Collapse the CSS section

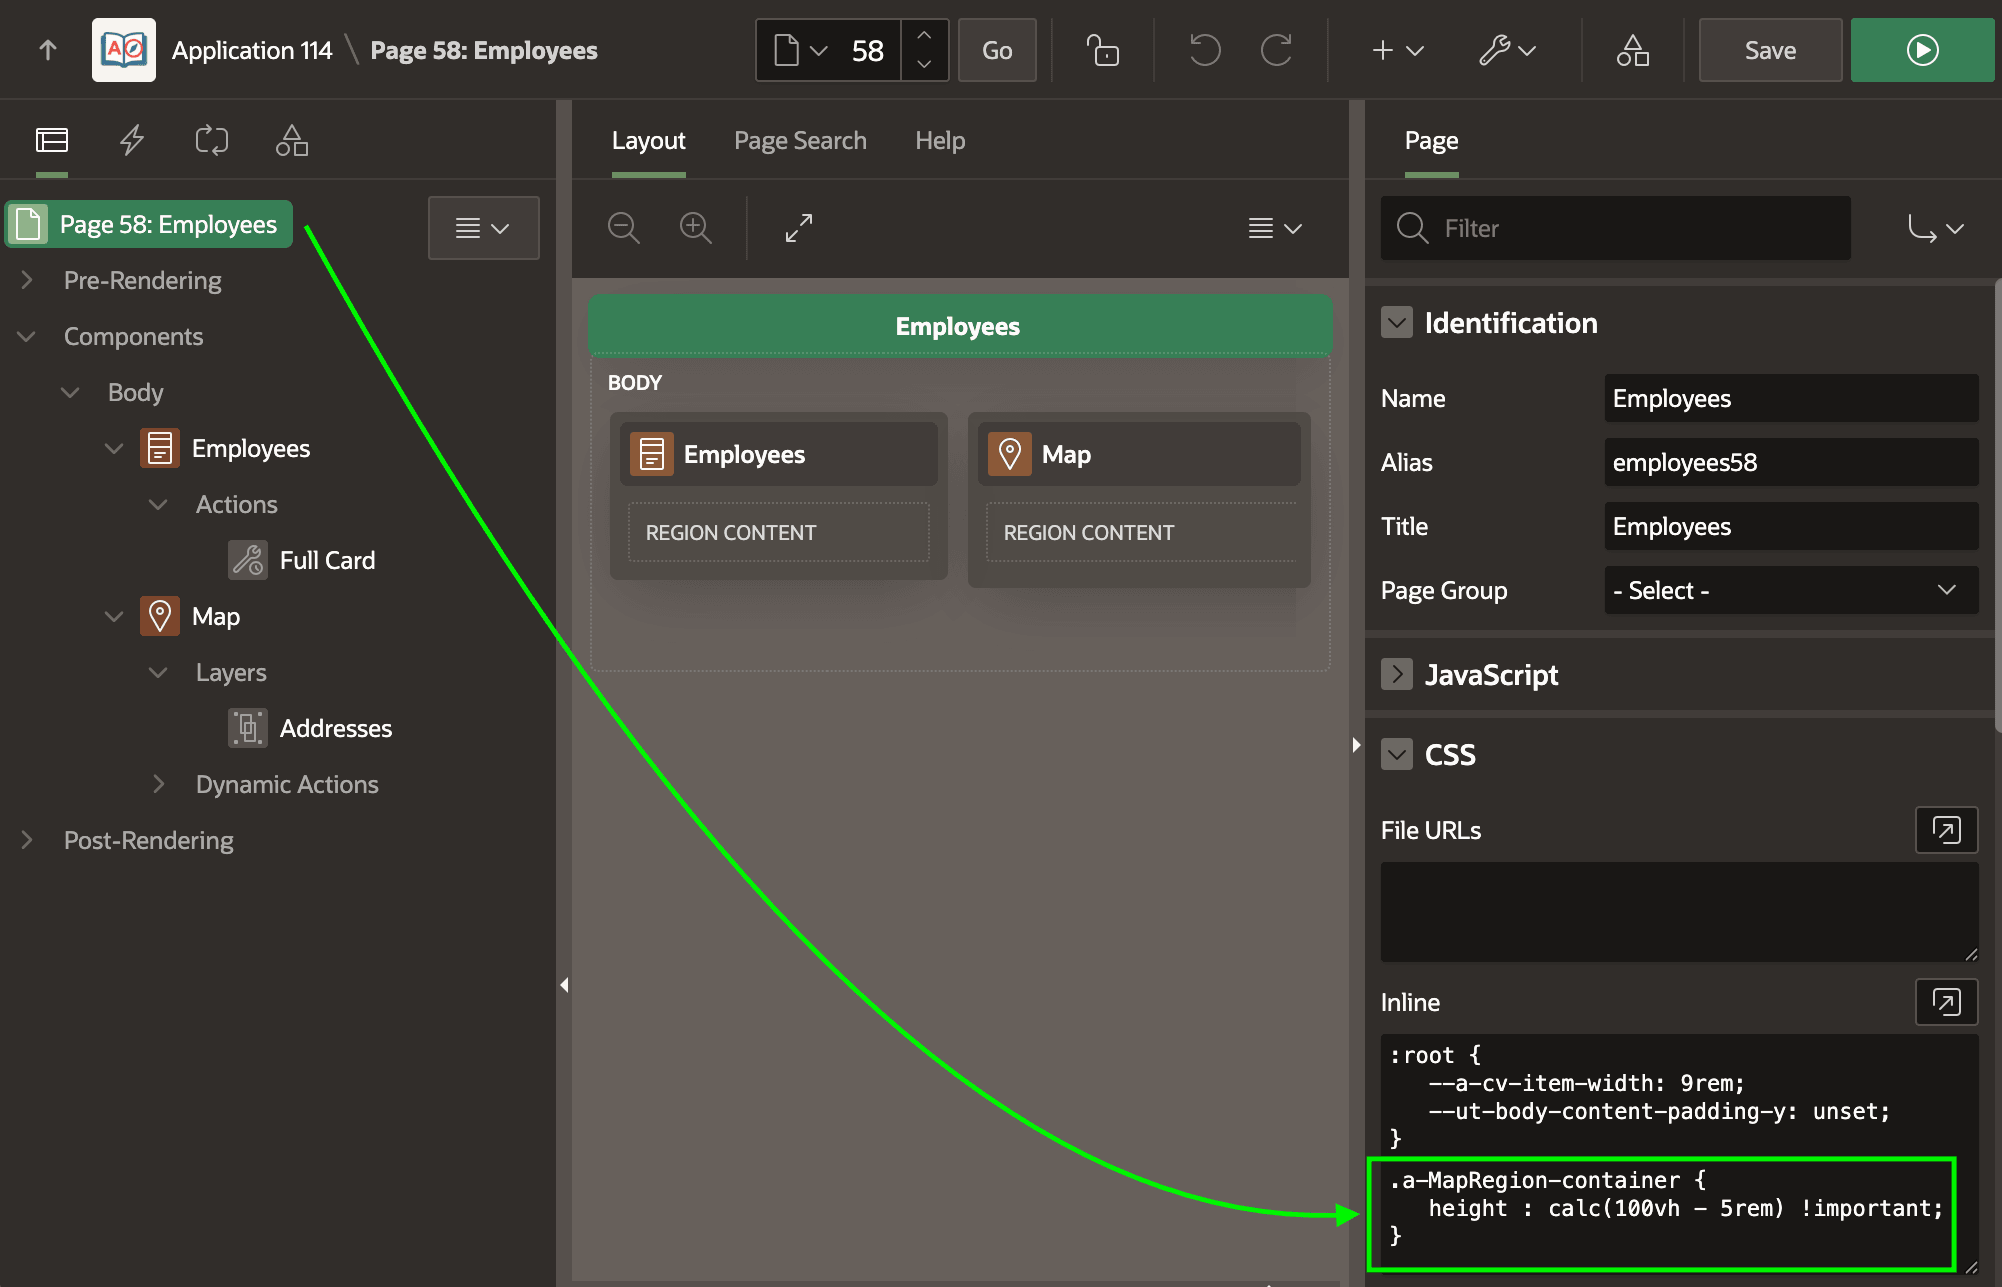coord(1396,755)
